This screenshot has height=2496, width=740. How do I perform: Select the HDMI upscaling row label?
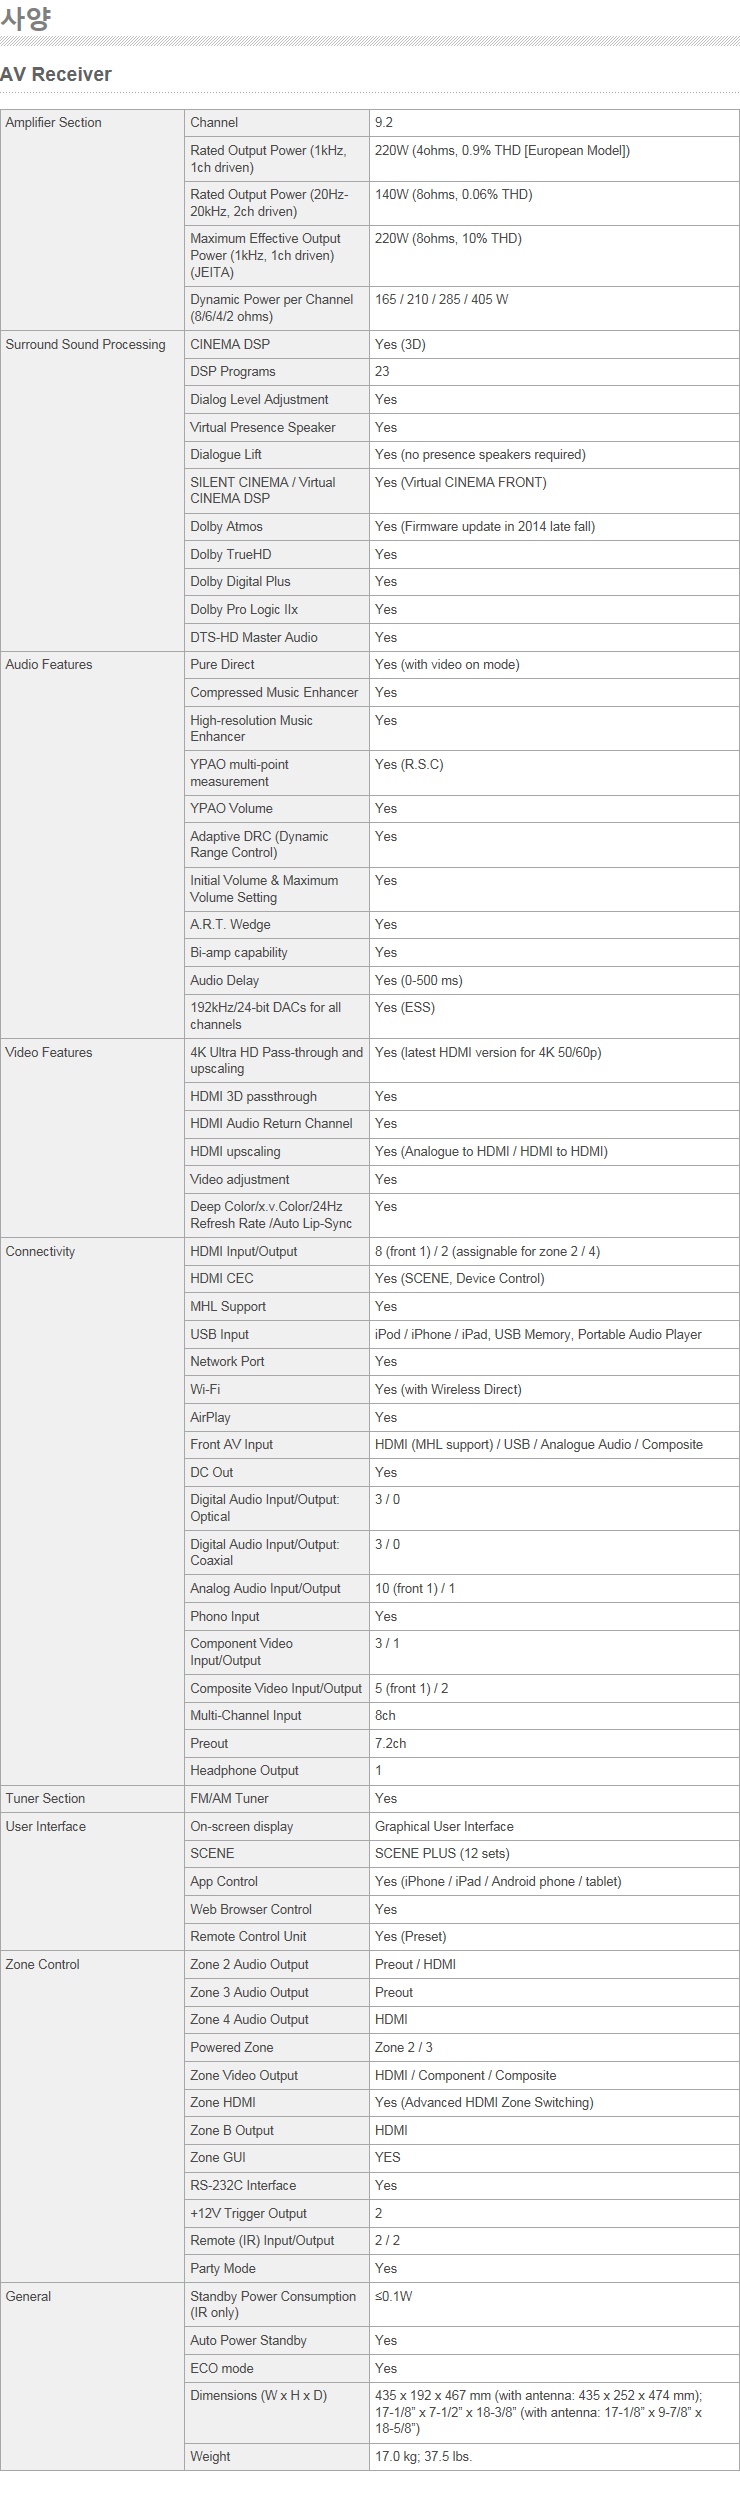235,1151
